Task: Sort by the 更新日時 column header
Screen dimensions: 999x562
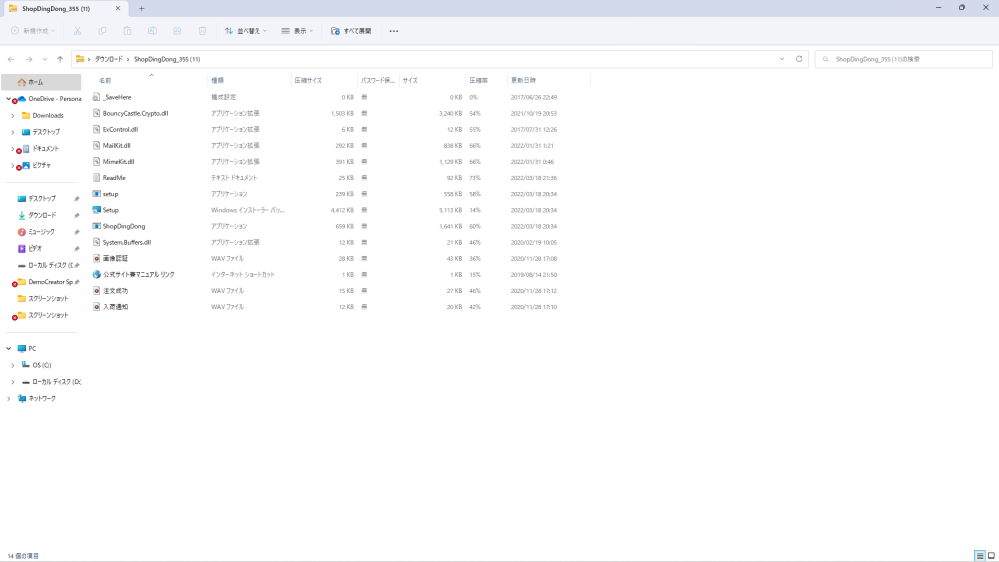Action: (x=523, y=80)
